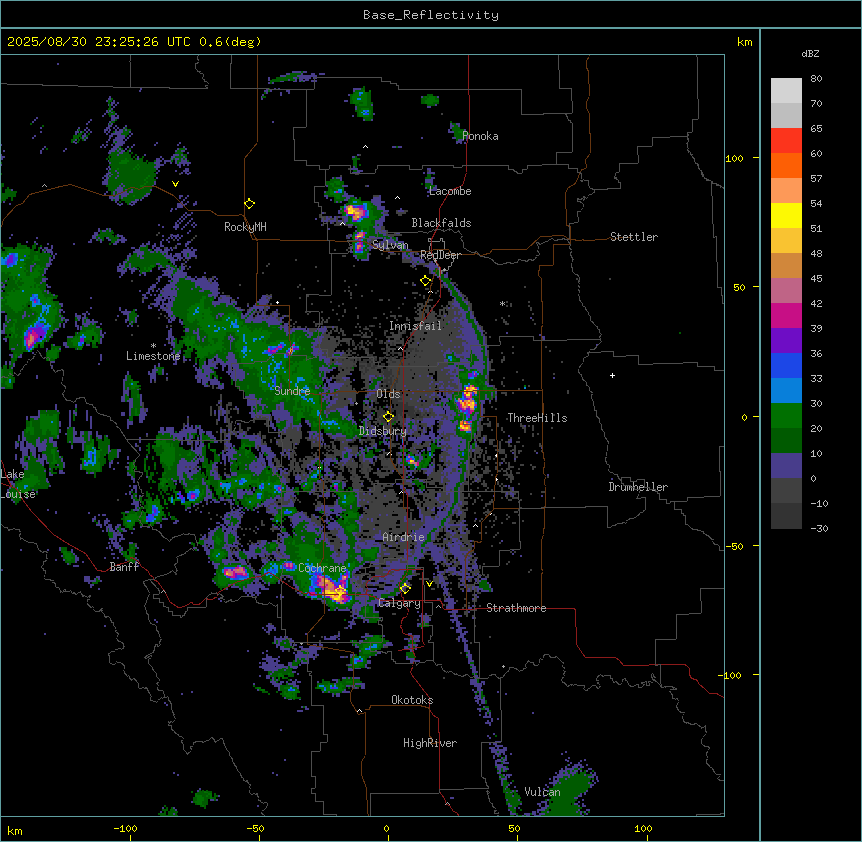Viewport: 862px width, 842px height.
Task: Click the Vulcan label
Action: click(543, 792)
